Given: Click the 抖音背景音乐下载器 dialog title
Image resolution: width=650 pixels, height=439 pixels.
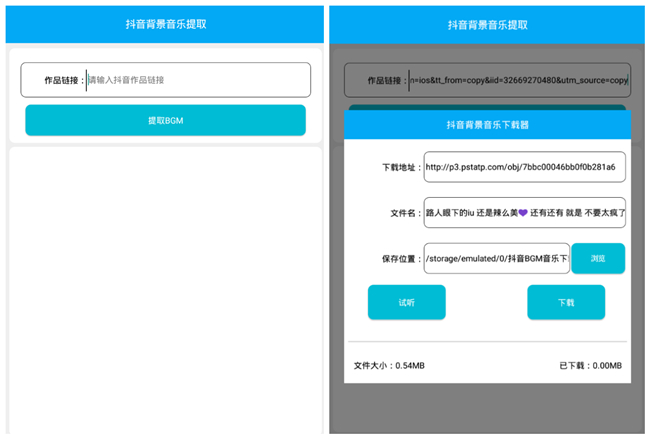Looking at the screenshot, I should click(488, 125).
